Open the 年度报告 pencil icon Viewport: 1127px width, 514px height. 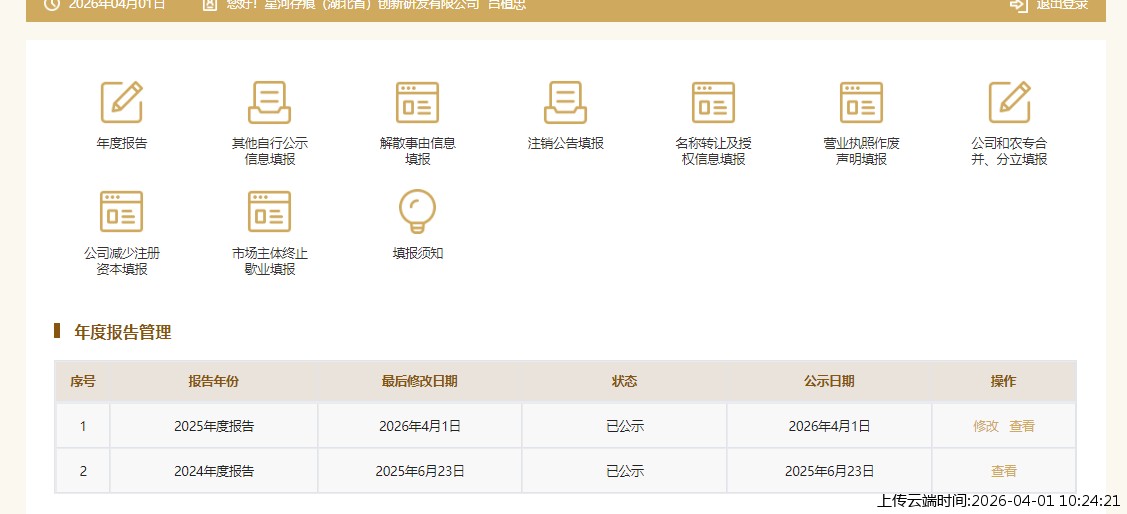tap(121, 102)
